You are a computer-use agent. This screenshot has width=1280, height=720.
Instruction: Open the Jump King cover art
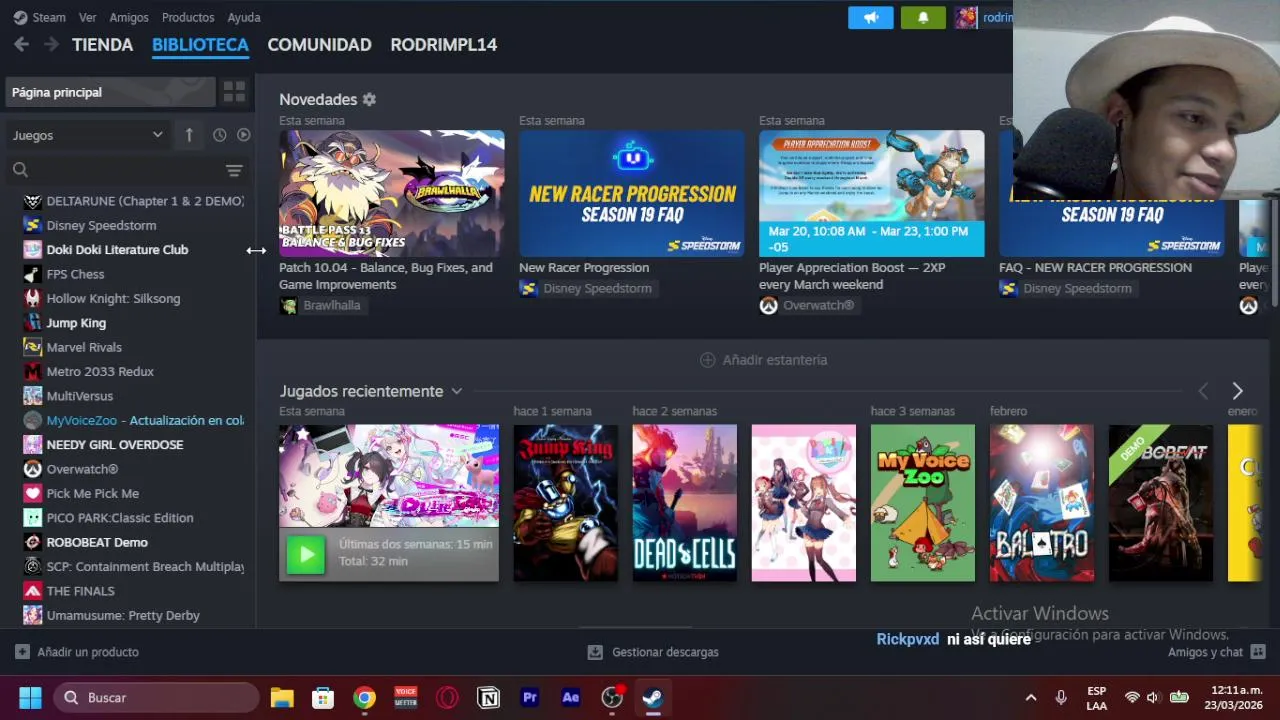point(565,503)
